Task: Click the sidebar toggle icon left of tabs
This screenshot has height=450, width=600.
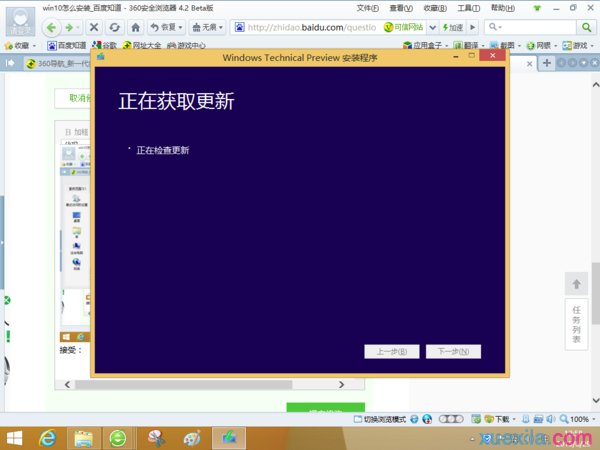Action: (x=10, y=63)
